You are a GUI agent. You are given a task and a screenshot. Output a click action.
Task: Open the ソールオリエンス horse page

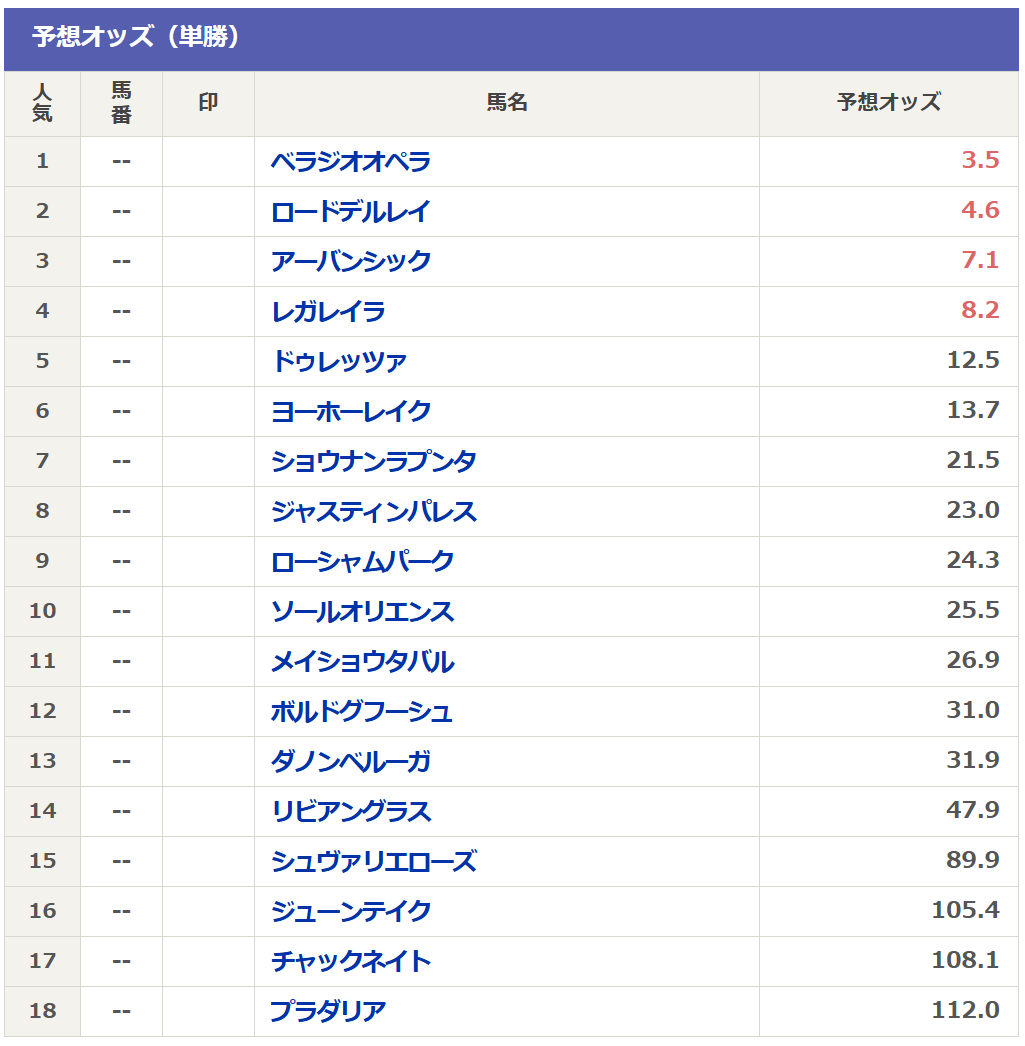coord(362,612)
